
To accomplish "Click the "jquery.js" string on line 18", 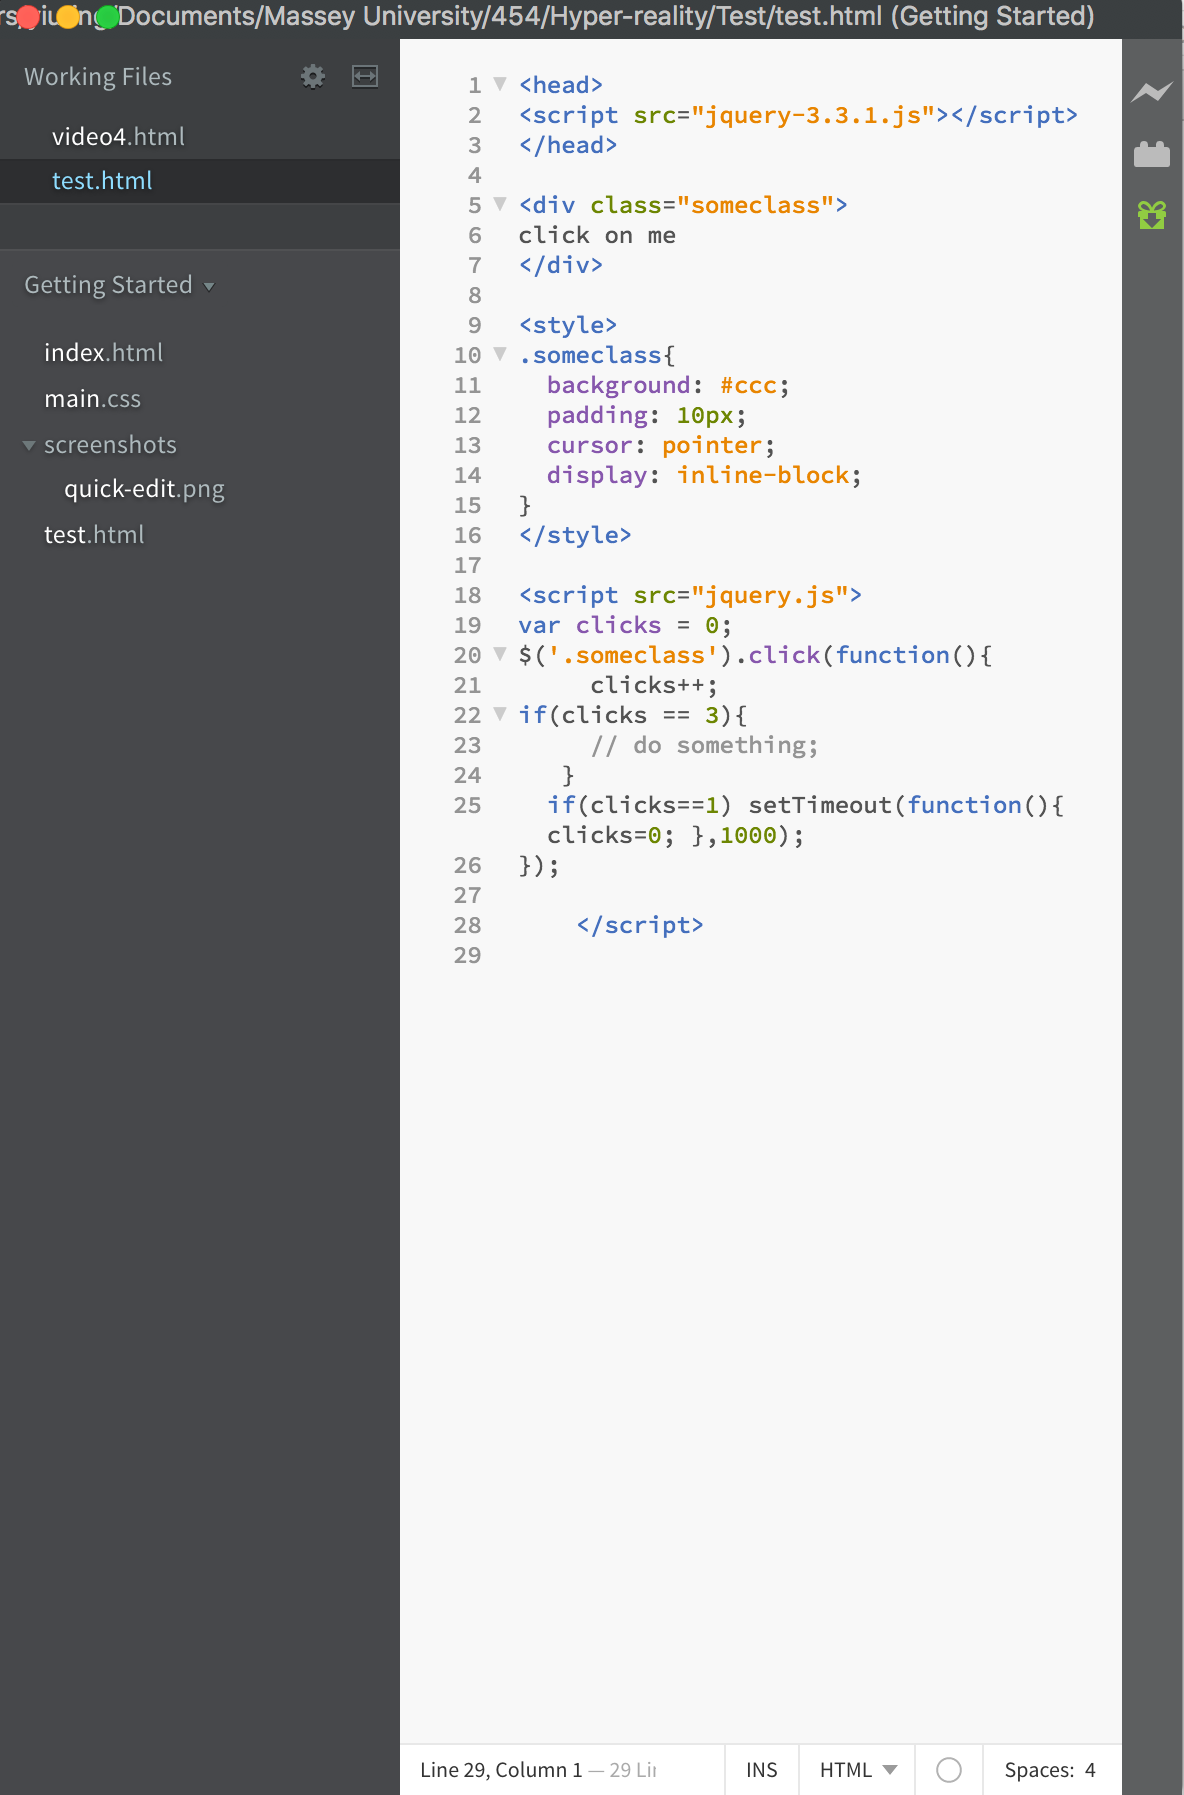I will 770,596.
